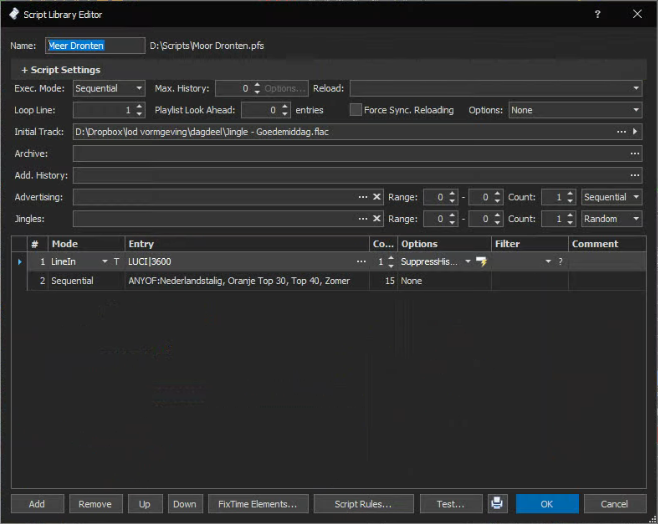The width and height of the screenshot is (658, 524).
Task: Increase Advertising Count value
Action: pos(570,194)
